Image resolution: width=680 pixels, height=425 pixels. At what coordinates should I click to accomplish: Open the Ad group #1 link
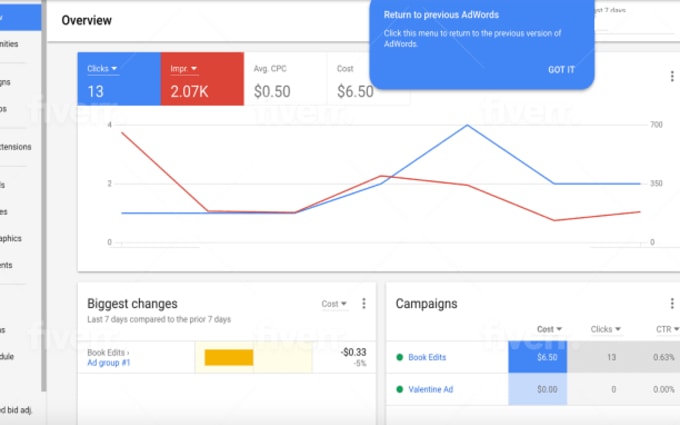[109, 363]
